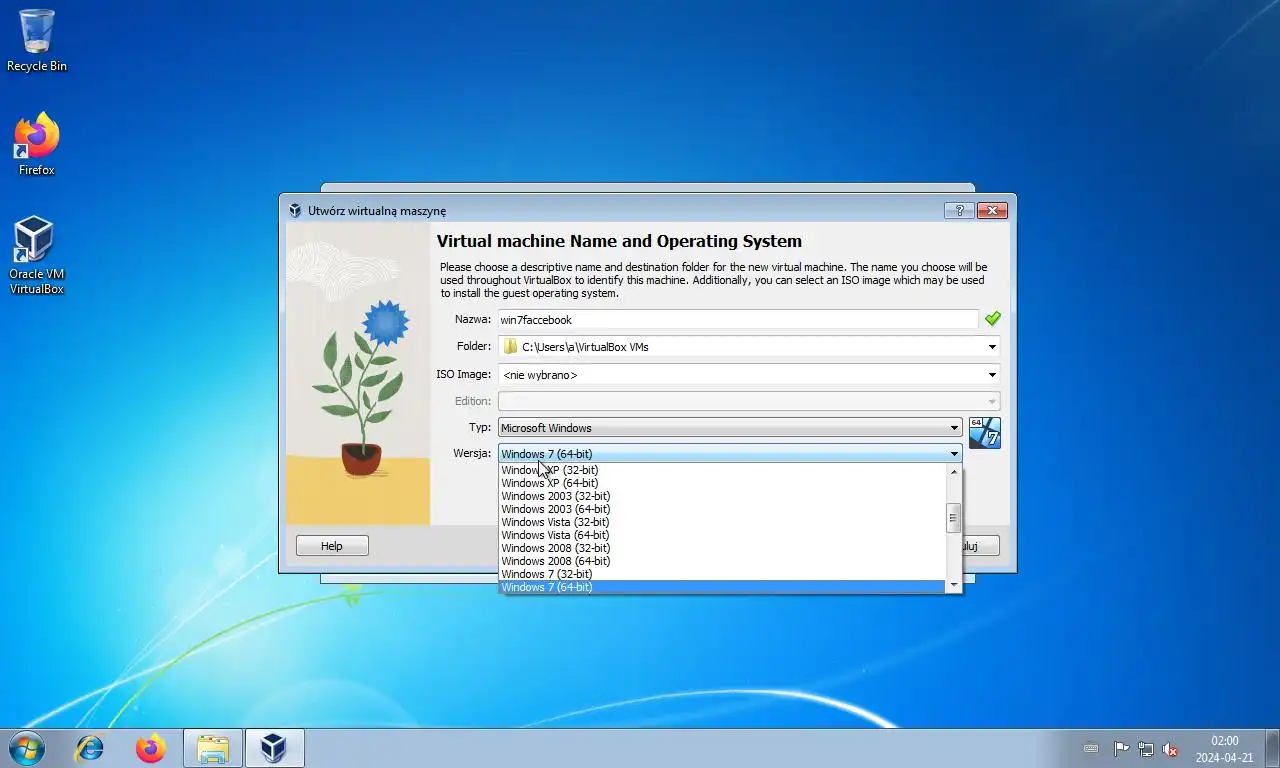Launch Internet Explorer from the taskbar
This screenshot has height=768, width=1280.
point(90,748)
